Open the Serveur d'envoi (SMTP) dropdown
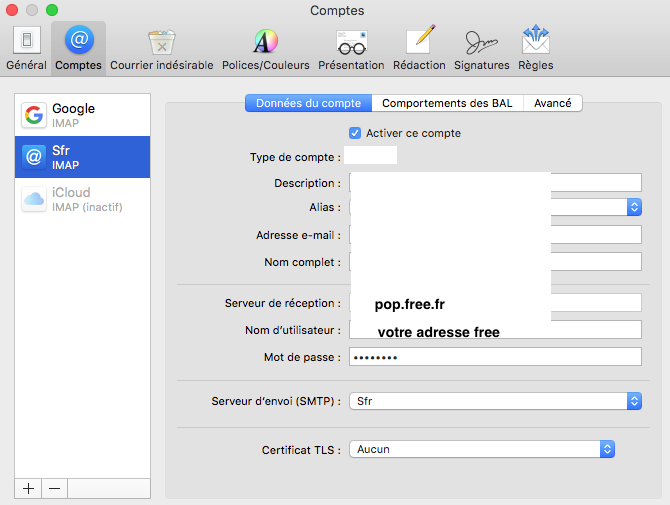Image resolution: width=670 pixels, height=505 pixels. (633, 401)
